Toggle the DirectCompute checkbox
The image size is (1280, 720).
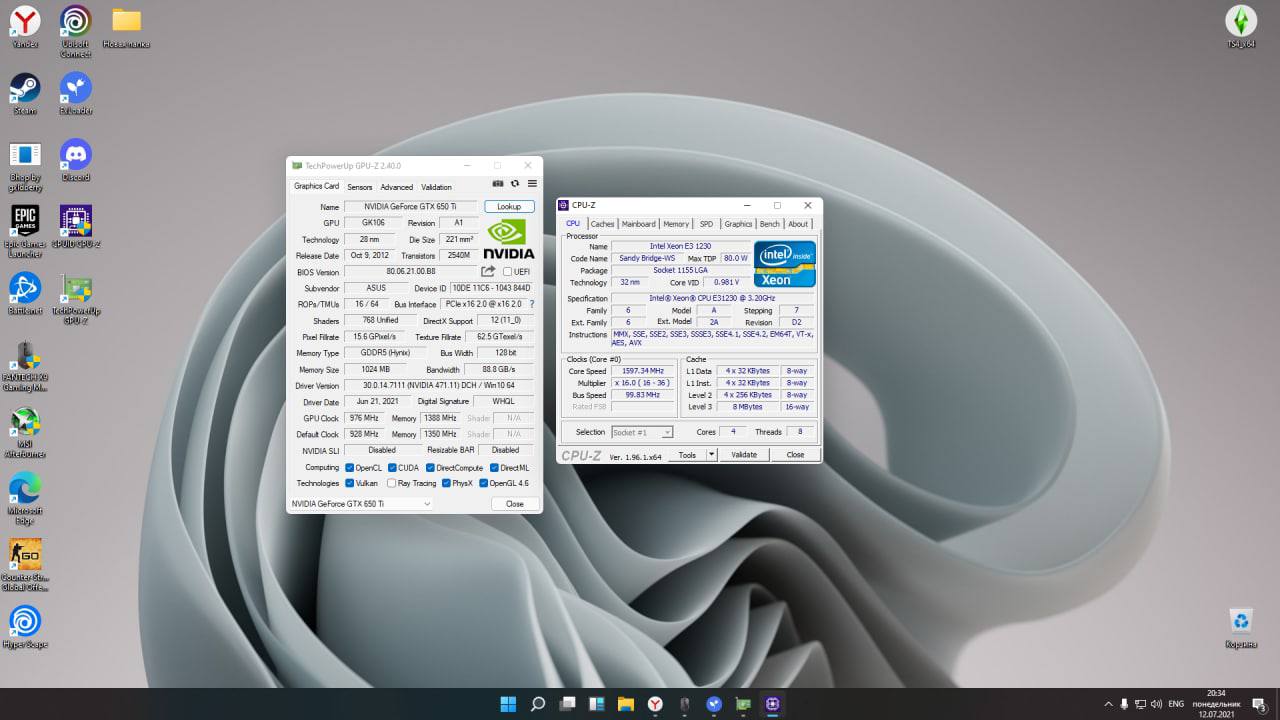coord(430,468)
